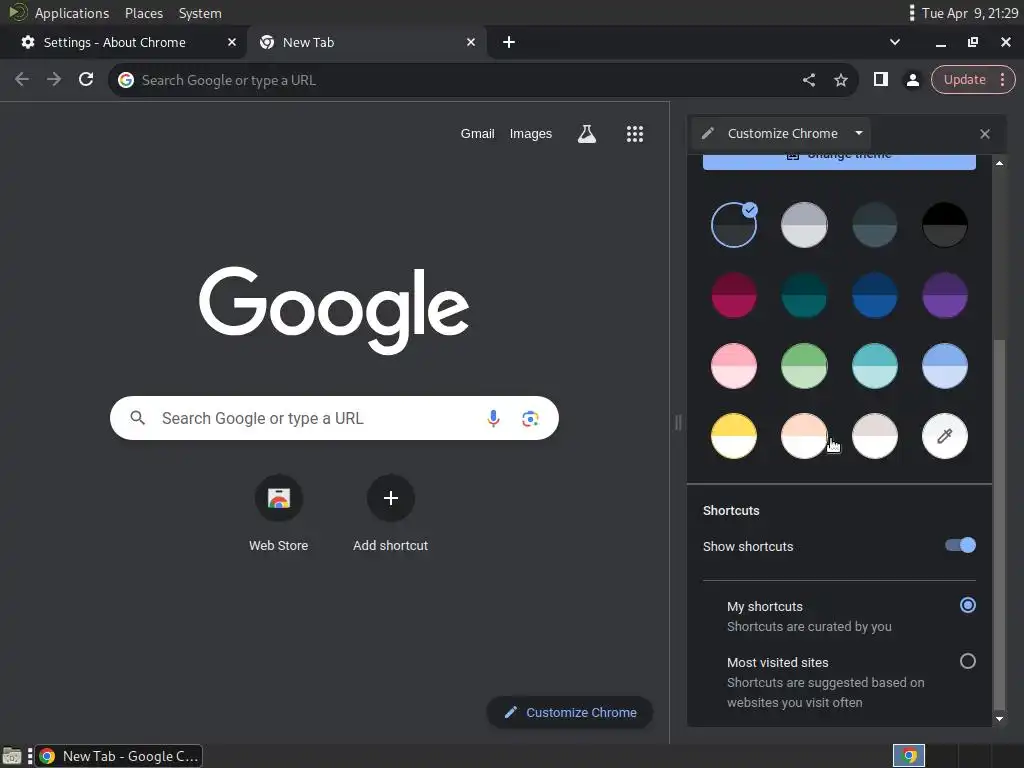
Task: Pick the dark teal color swatch
Action: click(x=804, y=295)
